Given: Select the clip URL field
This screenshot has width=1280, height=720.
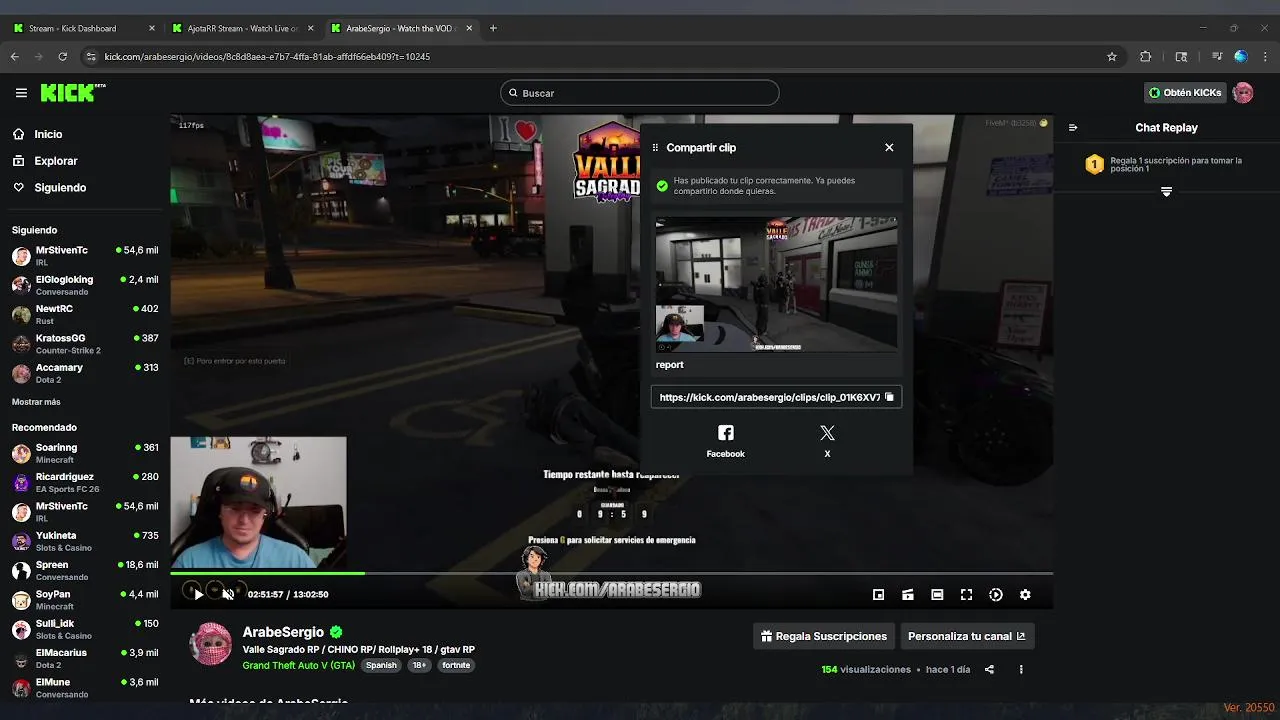Looking at the screenshot, I should [776, 397].
